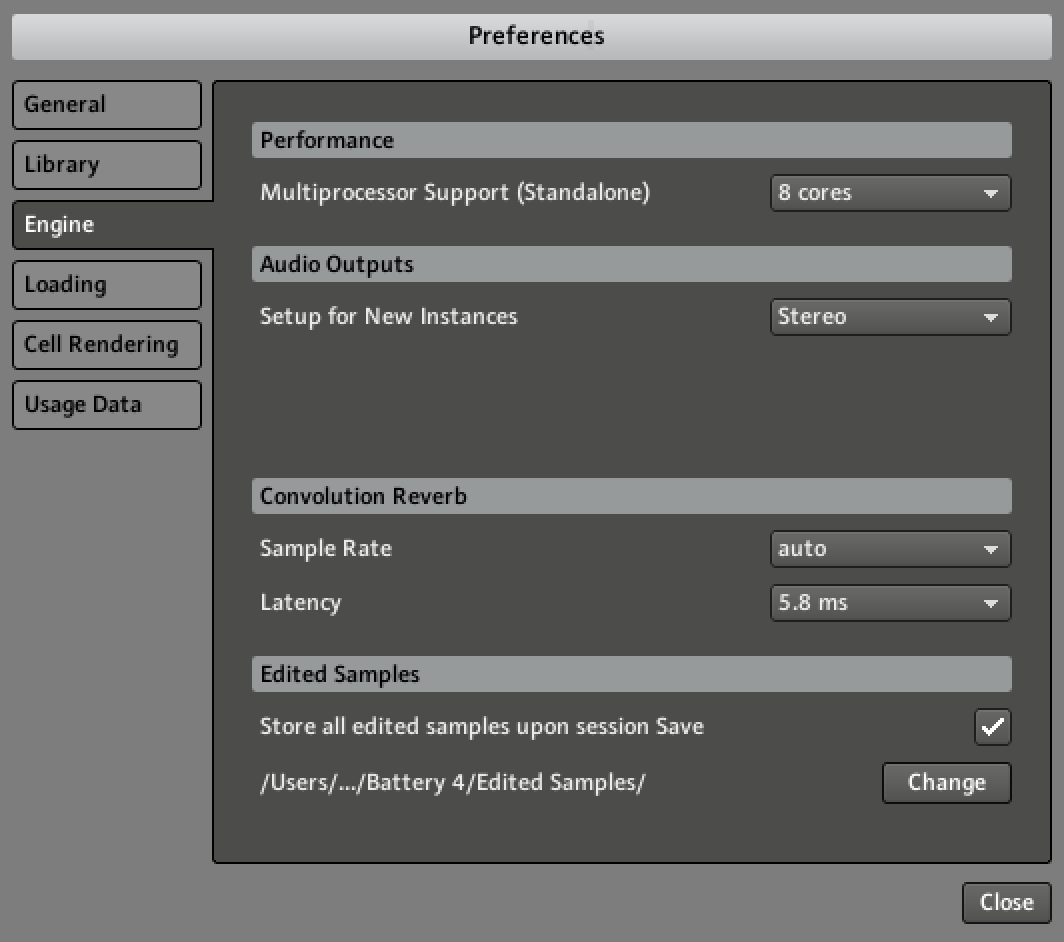The image size is (1064, 942).
Task: Go to the Loading tab
Action: [x=106, y=285]
